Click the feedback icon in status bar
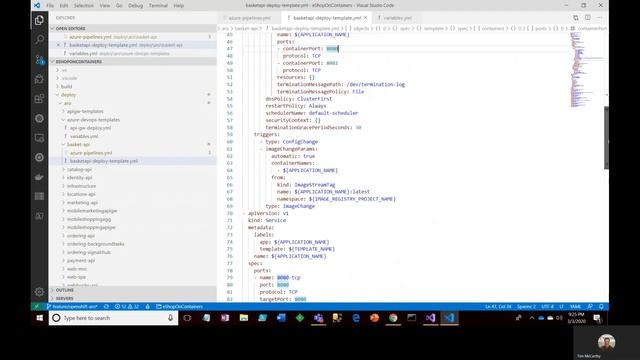 (x=590, y=307)
